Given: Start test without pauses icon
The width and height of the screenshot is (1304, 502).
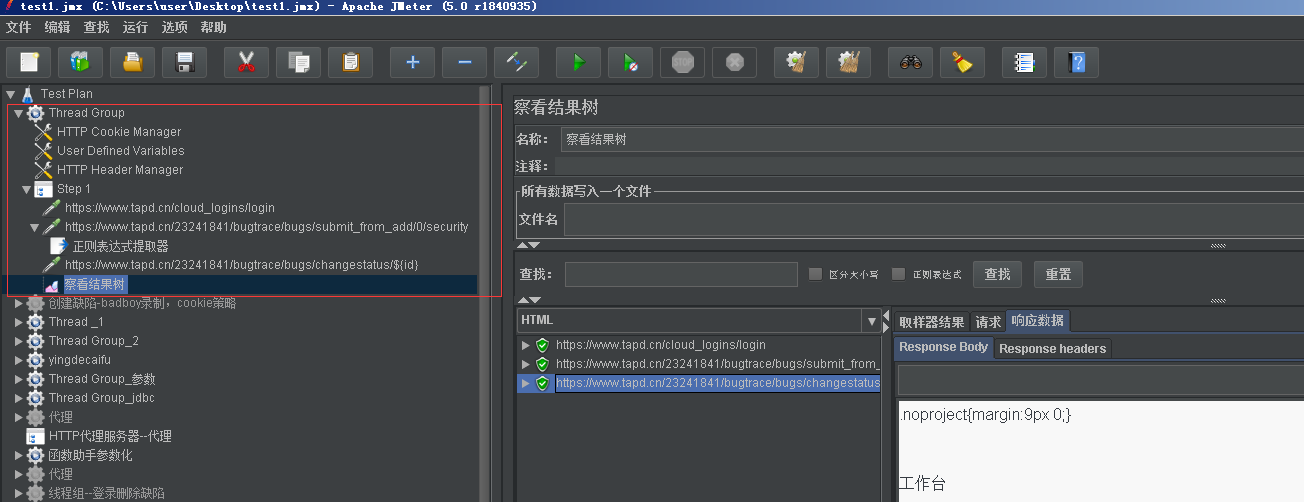Looking at the screenshot, I should point(630,62).
